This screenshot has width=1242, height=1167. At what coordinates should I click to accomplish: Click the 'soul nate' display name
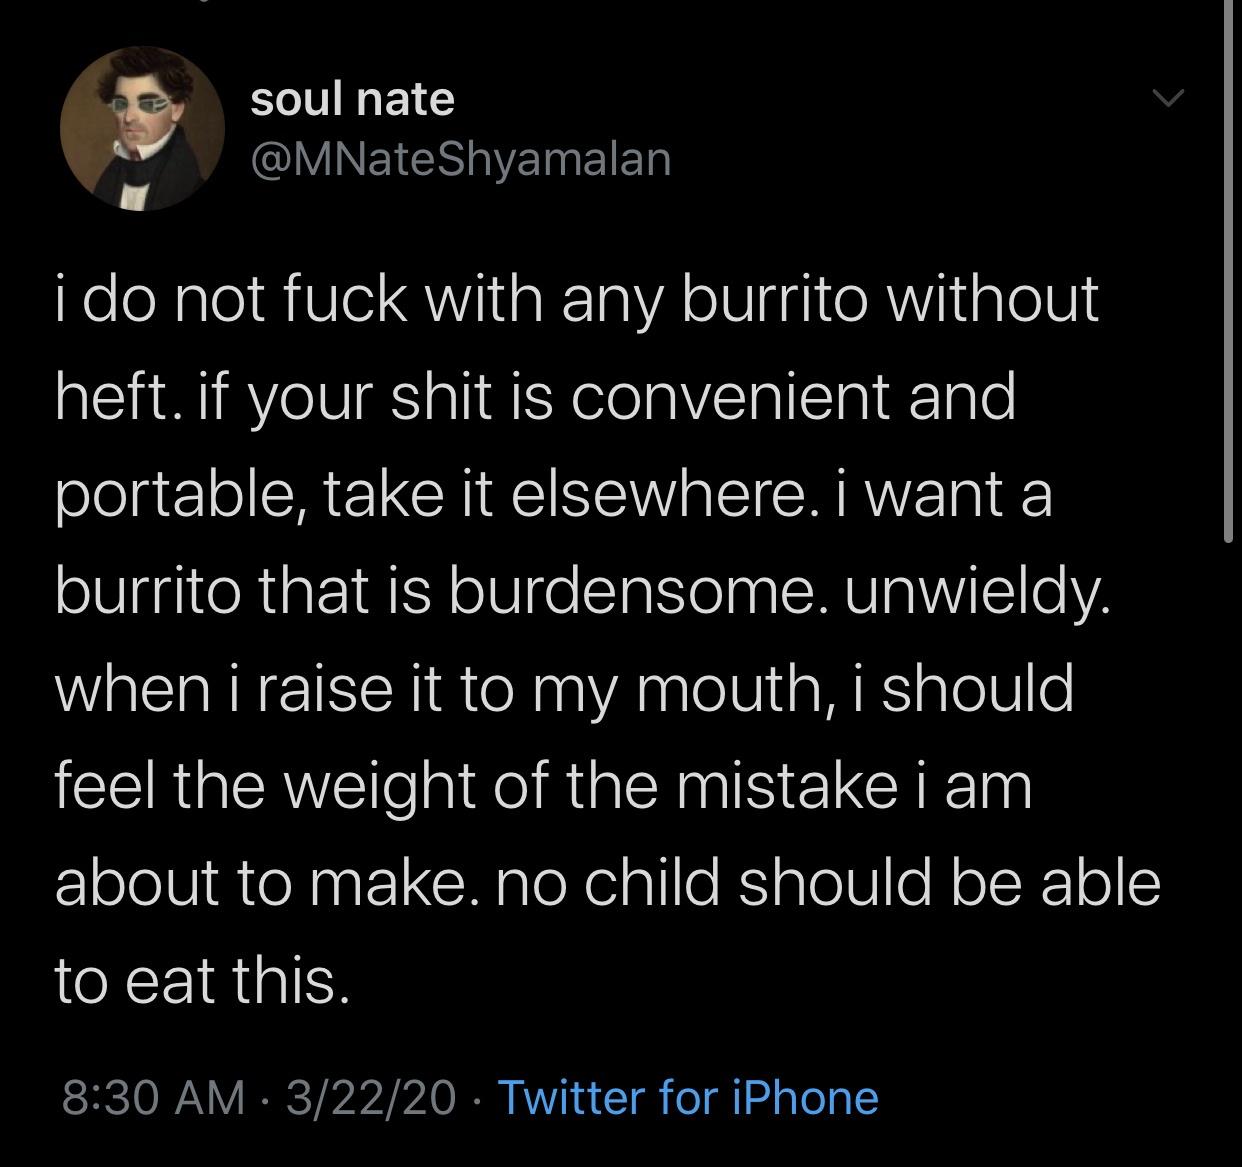pos(352,99)
